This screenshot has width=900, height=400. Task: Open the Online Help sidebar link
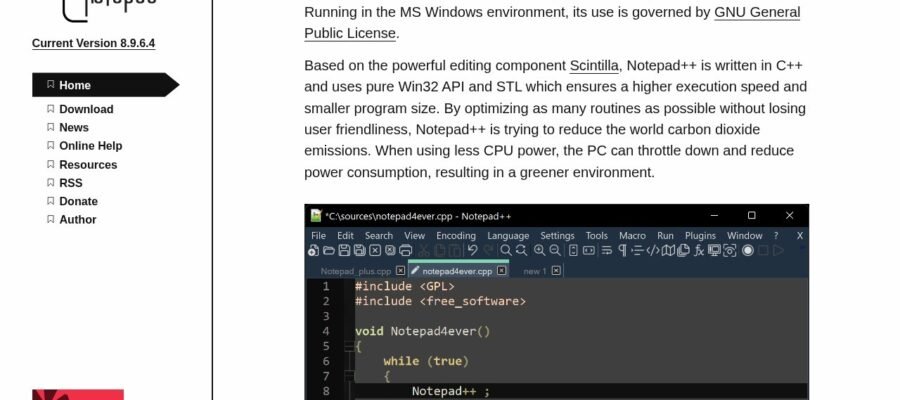coord(91,146)
